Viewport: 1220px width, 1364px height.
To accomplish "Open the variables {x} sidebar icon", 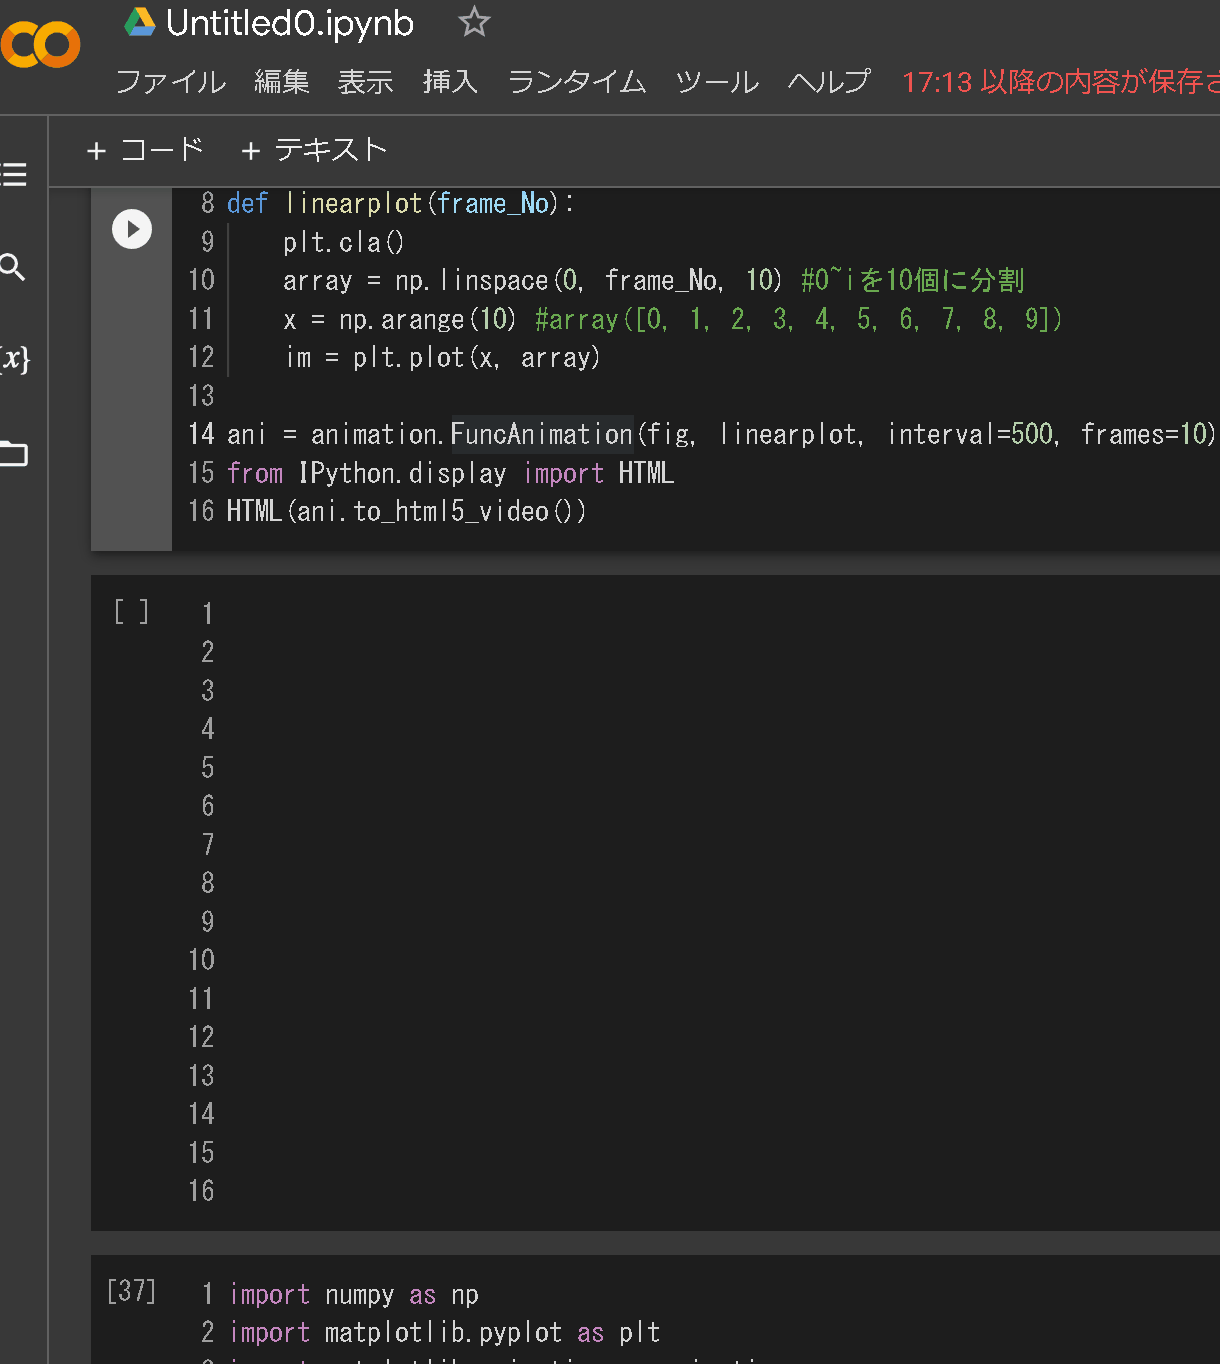I will click(x=14, y=359).
